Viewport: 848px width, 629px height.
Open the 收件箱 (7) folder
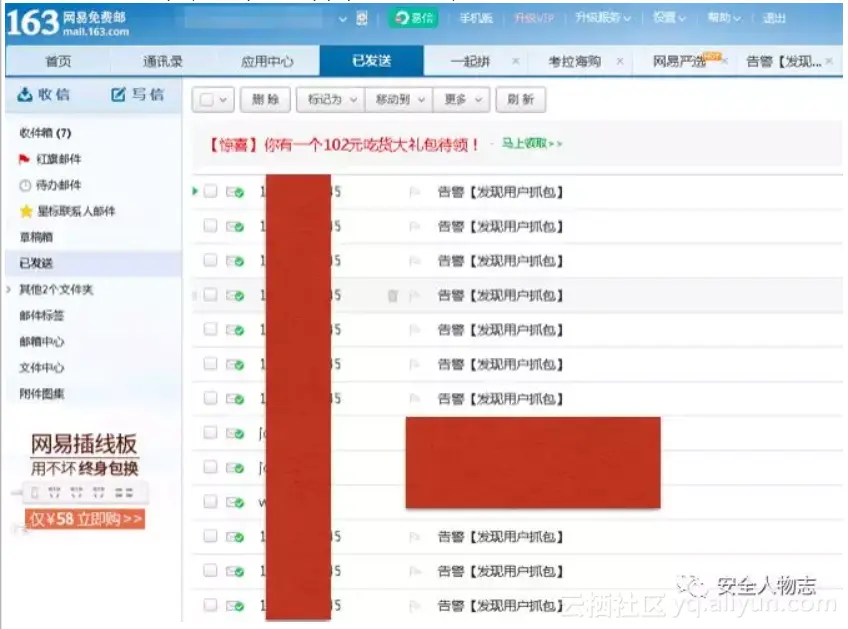pyautogui.click(x=45, y=133)
